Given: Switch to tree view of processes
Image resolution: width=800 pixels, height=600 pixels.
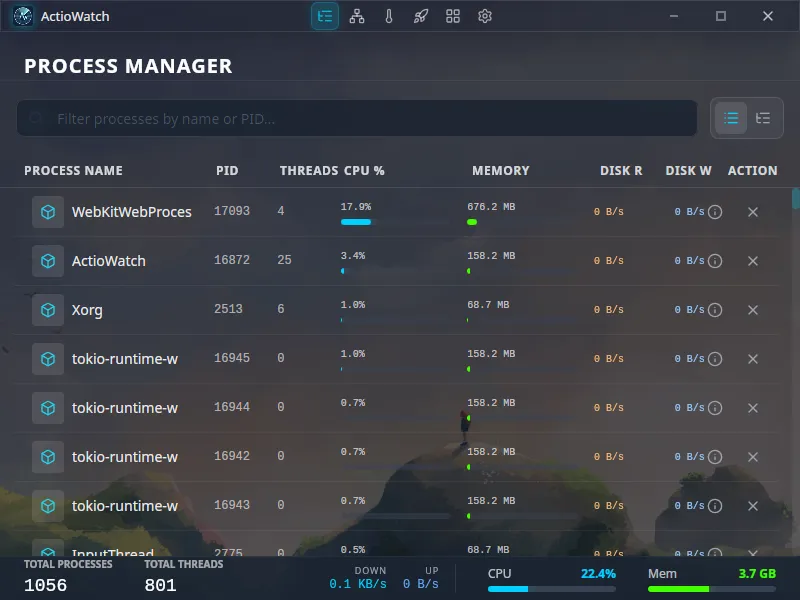Looking at the screenshot, I should [763, 118].
